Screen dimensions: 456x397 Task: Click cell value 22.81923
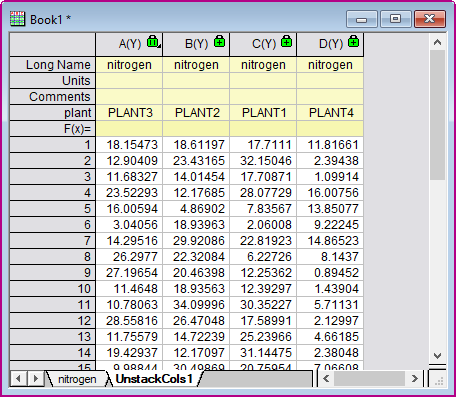(263, 241)
